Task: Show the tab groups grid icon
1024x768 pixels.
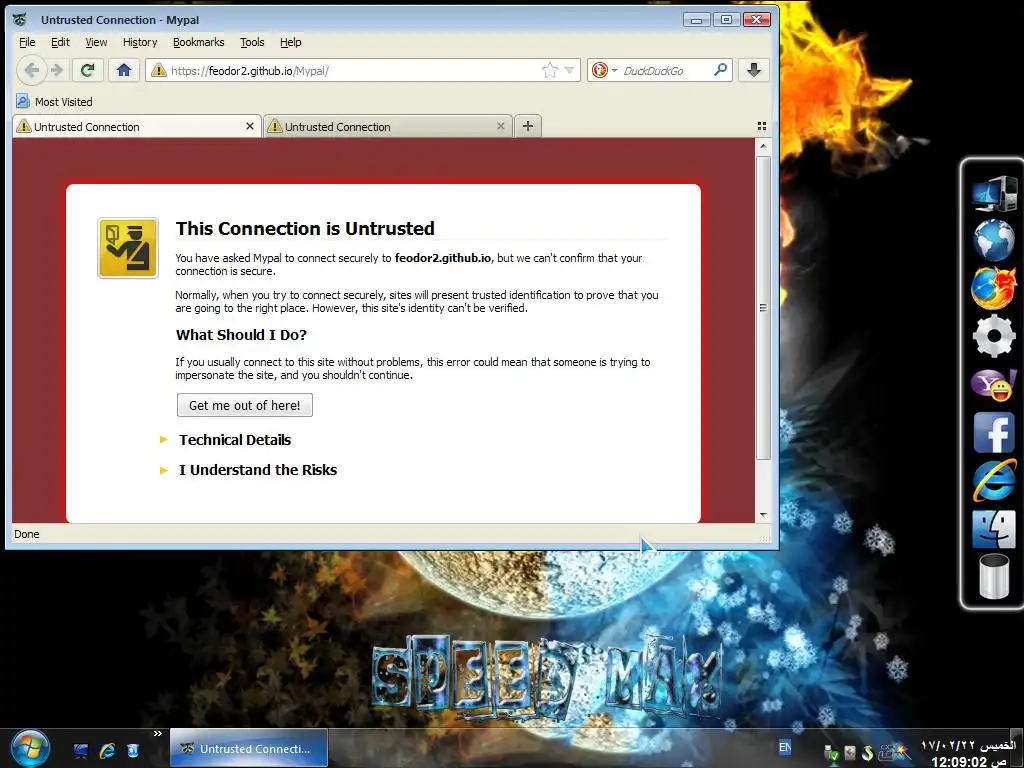Action: [761, 126]
